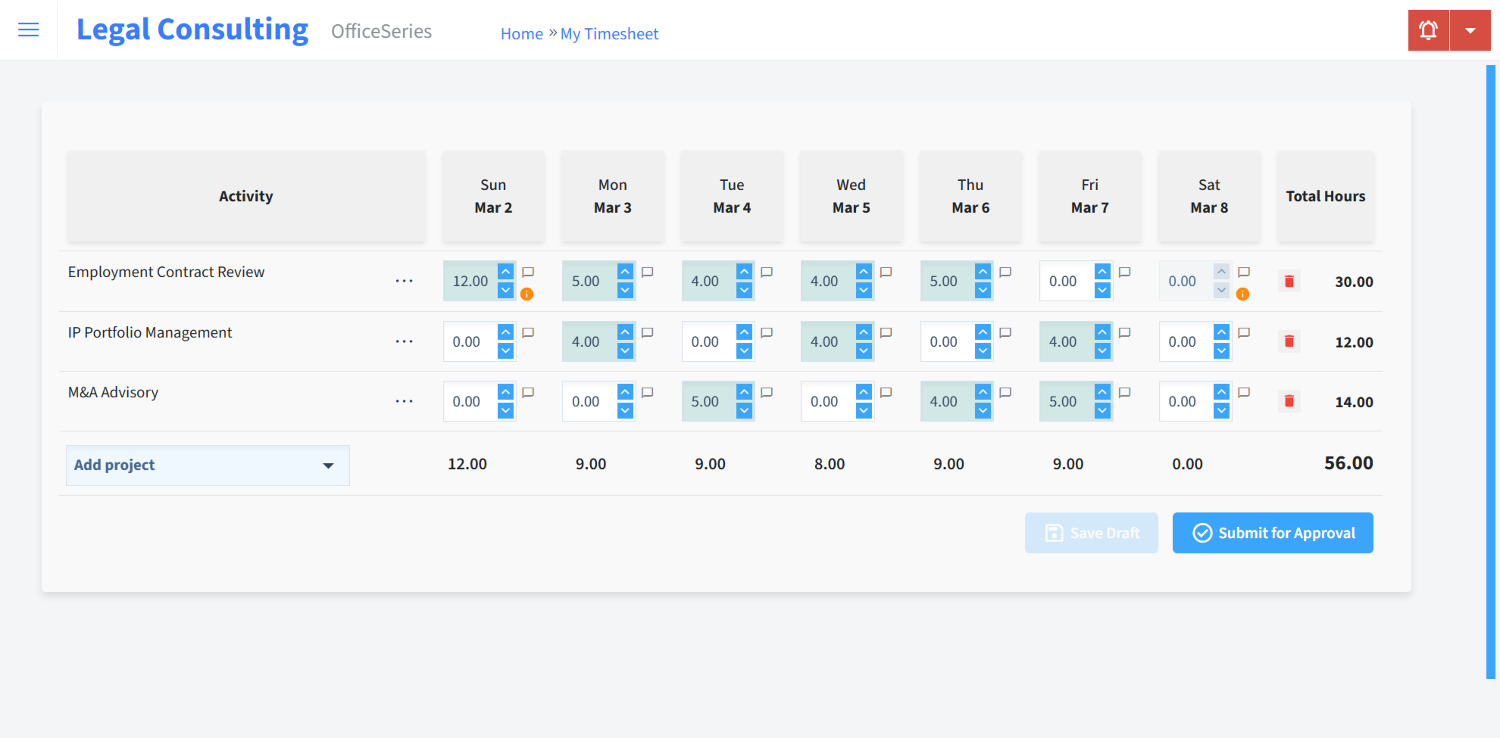Click the Submit for Approval button
The image size is (1500, 738).
click(x=1272, y=532)
